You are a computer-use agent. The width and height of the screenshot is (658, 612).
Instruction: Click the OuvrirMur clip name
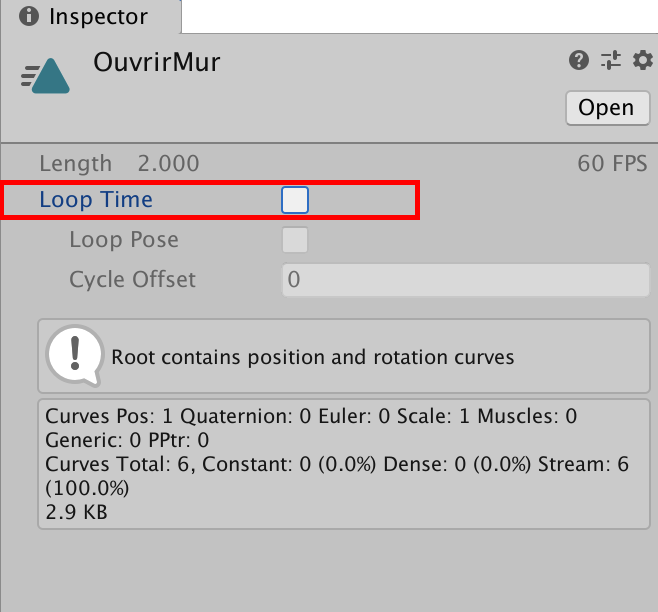156,62
